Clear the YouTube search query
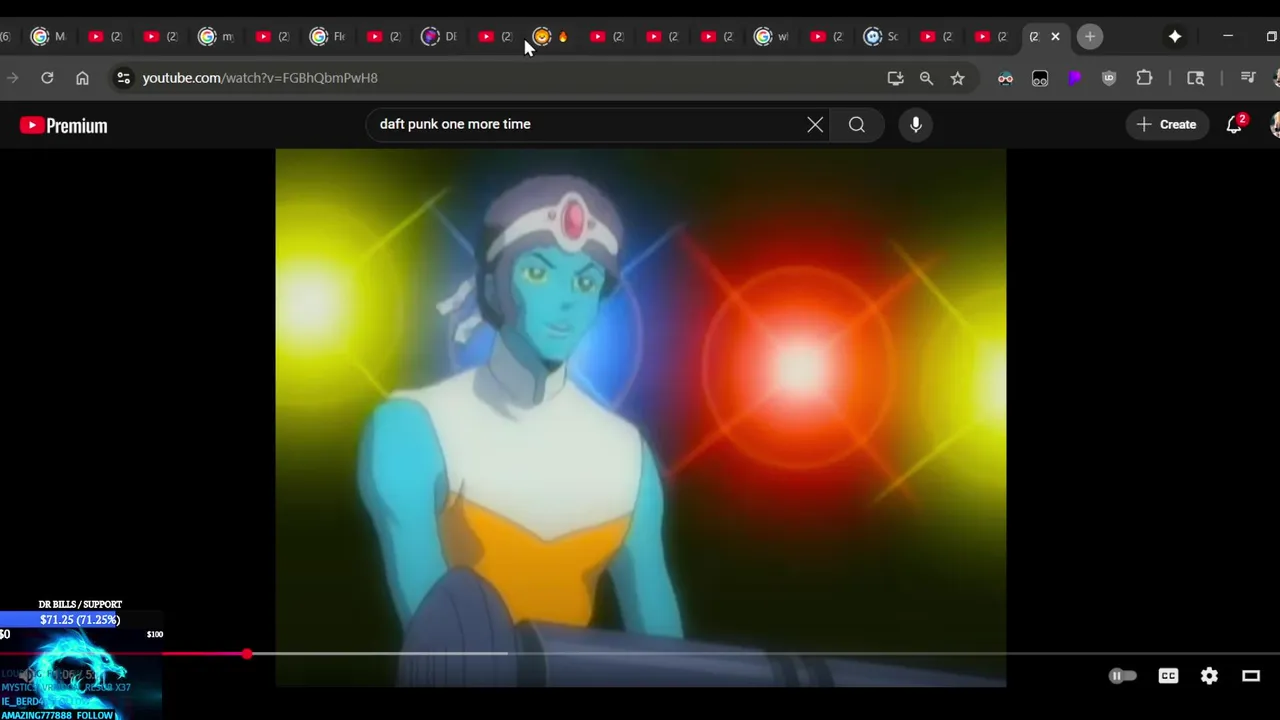This screenshot has height=720, width=1280. tap(815, 124)
